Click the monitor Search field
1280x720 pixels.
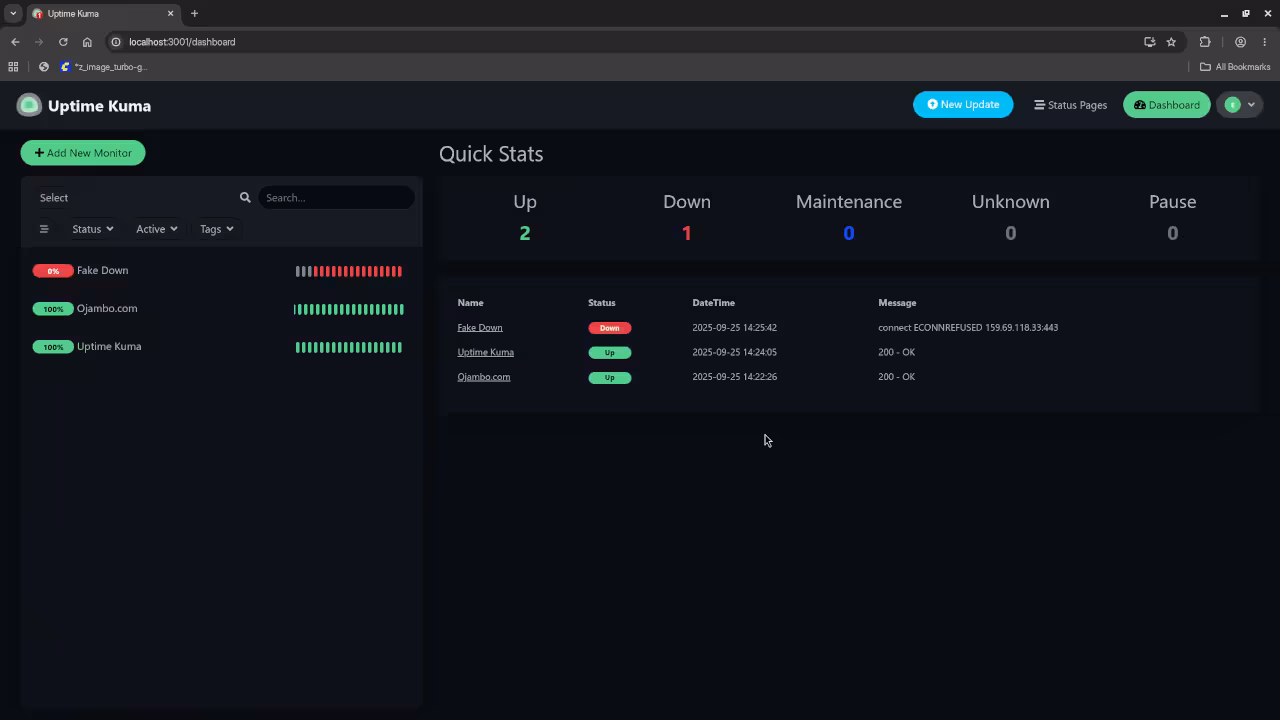[336, 198]
